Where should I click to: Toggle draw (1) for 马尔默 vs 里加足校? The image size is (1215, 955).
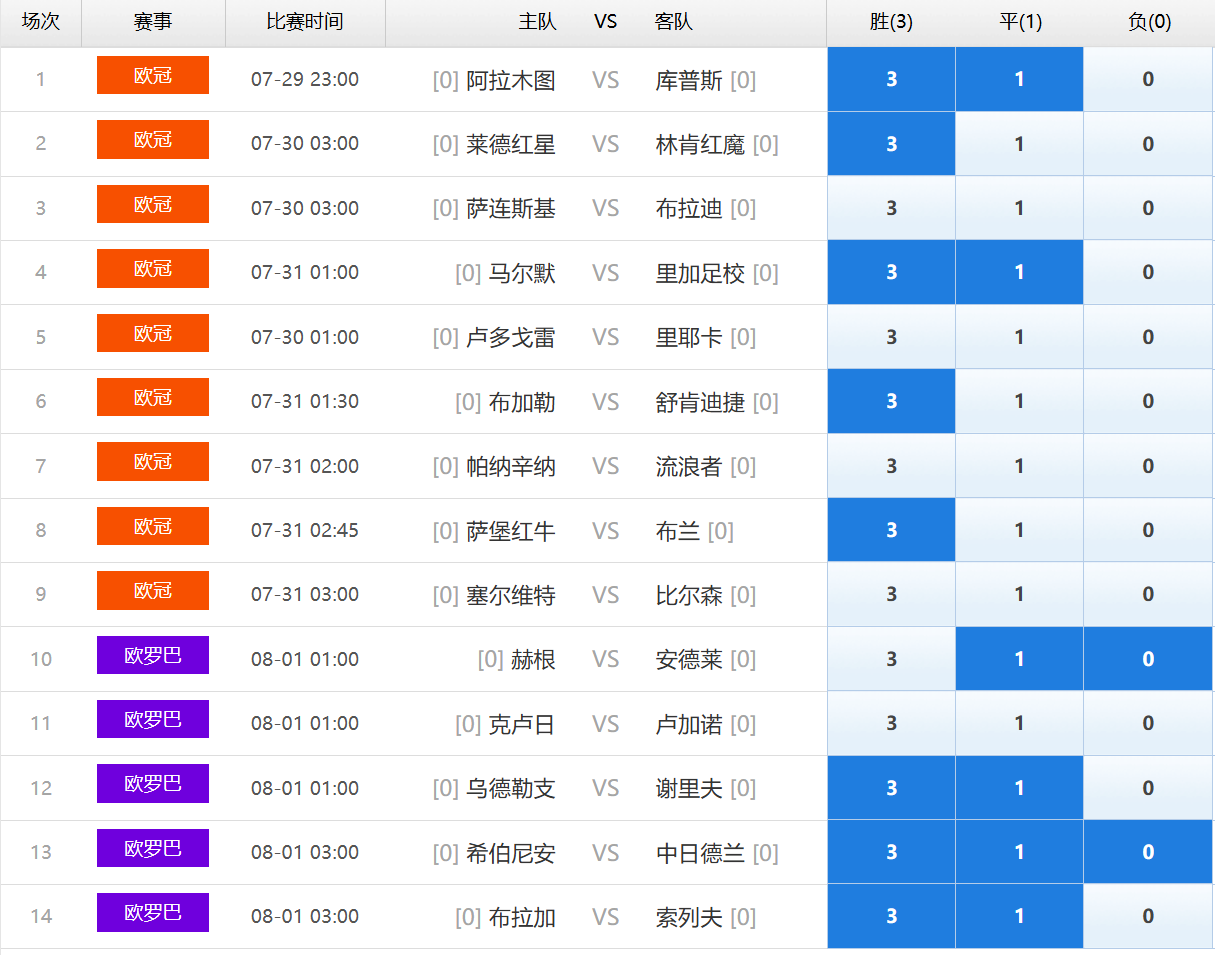click(1019, 273)
